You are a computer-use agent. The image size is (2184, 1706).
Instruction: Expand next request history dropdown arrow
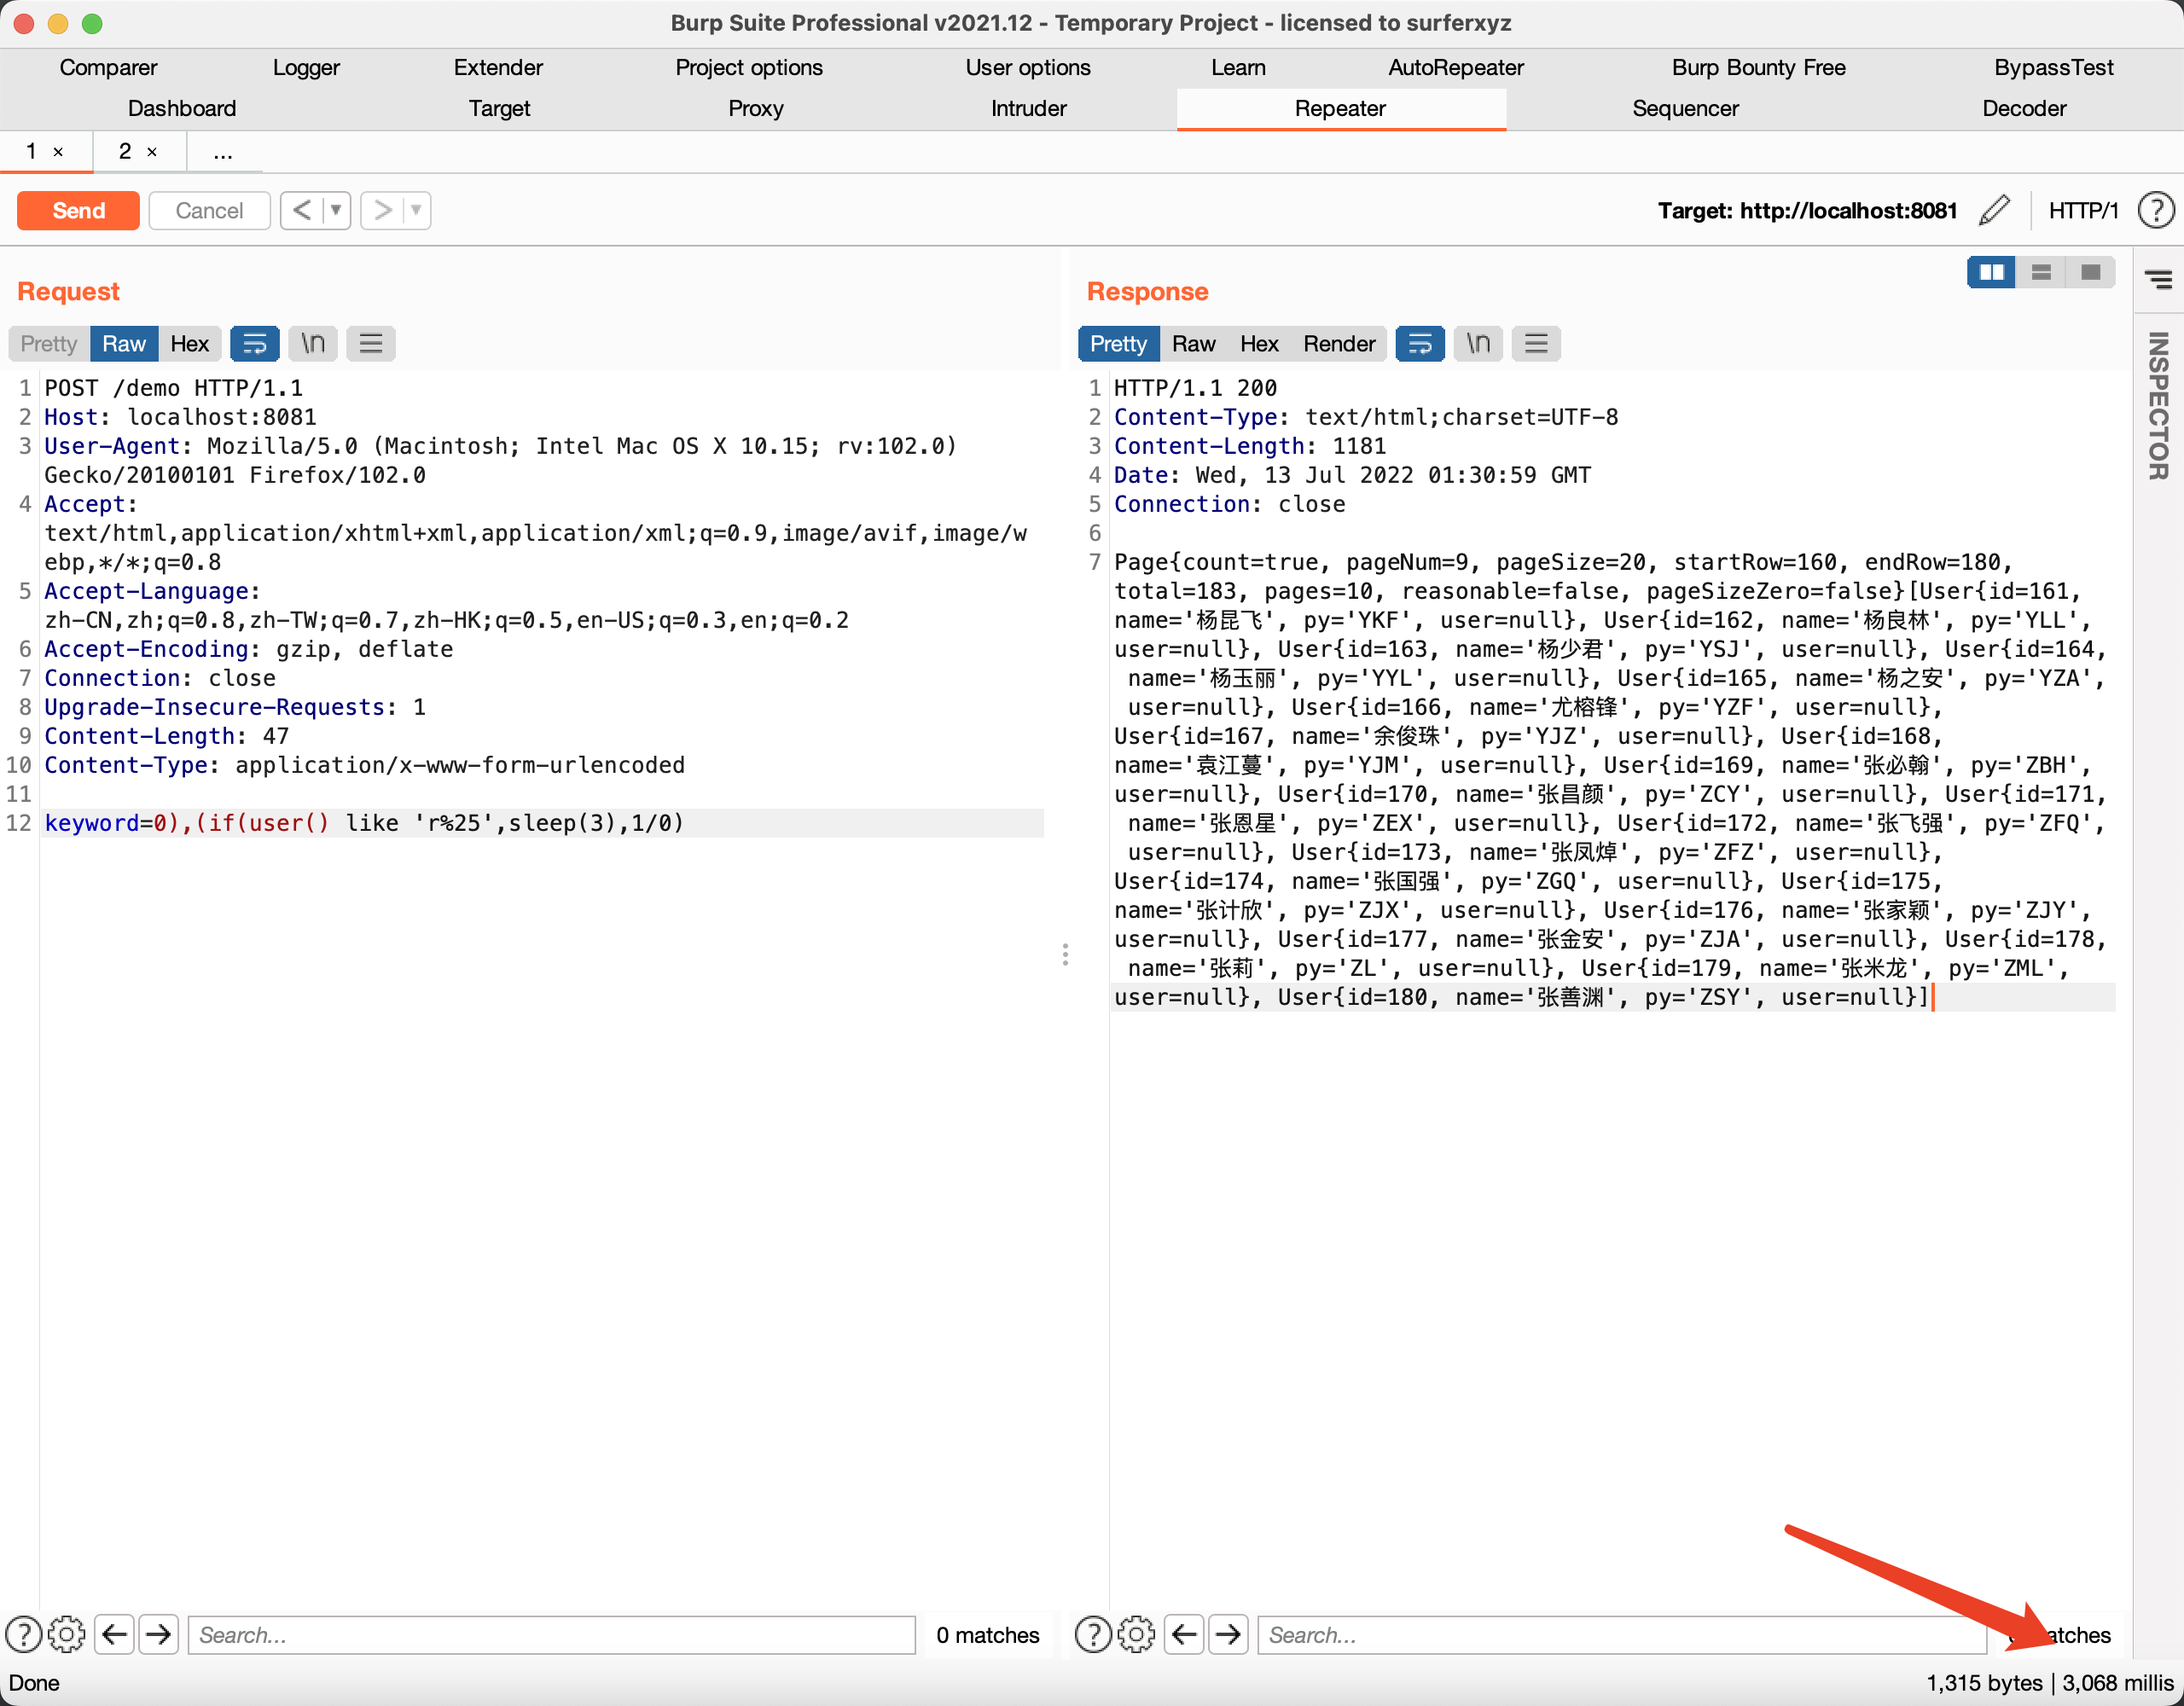416,210
